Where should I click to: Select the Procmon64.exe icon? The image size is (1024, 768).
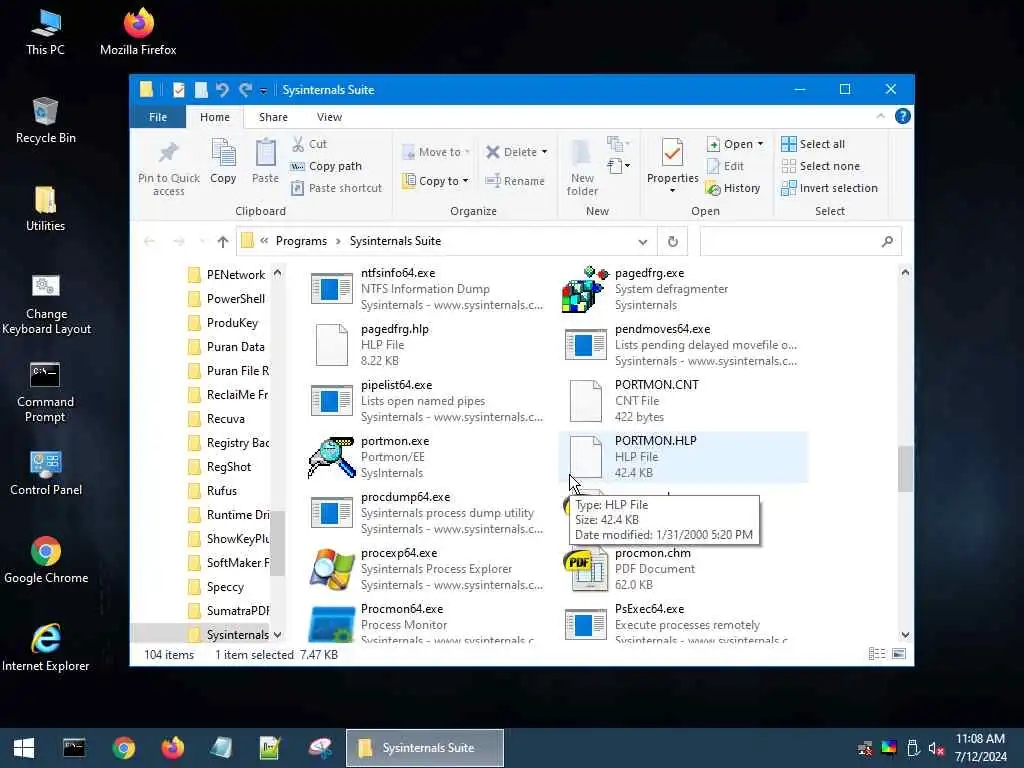click(331, 624)
